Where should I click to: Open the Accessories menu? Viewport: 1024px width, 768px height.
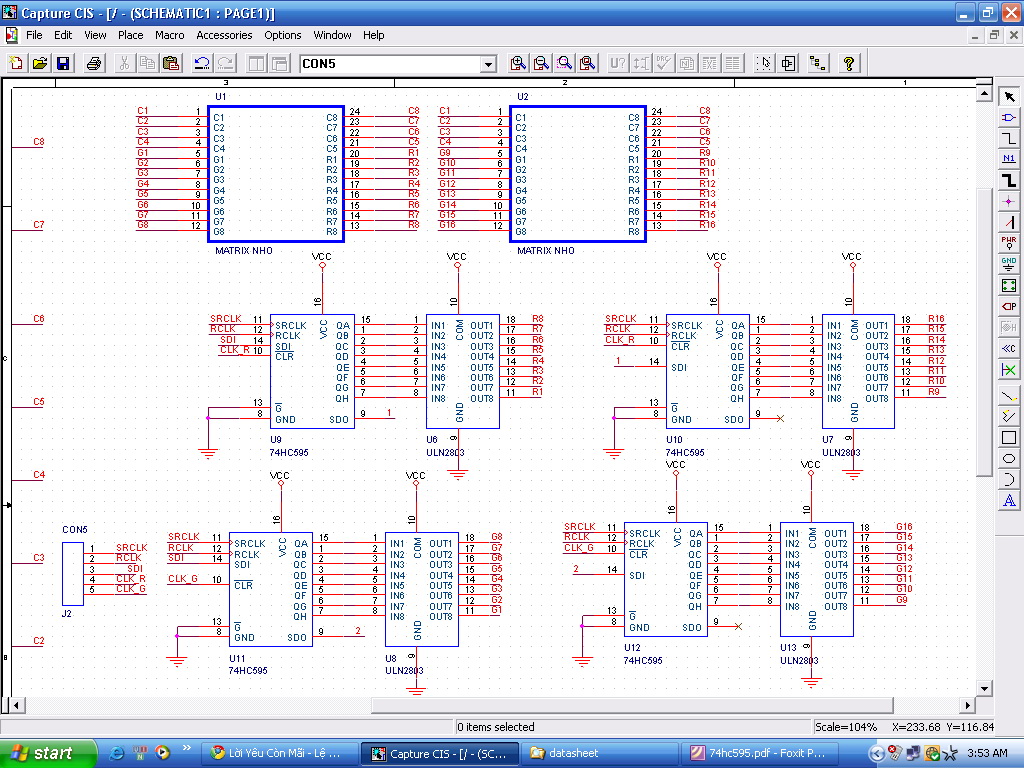click(224, 35)
